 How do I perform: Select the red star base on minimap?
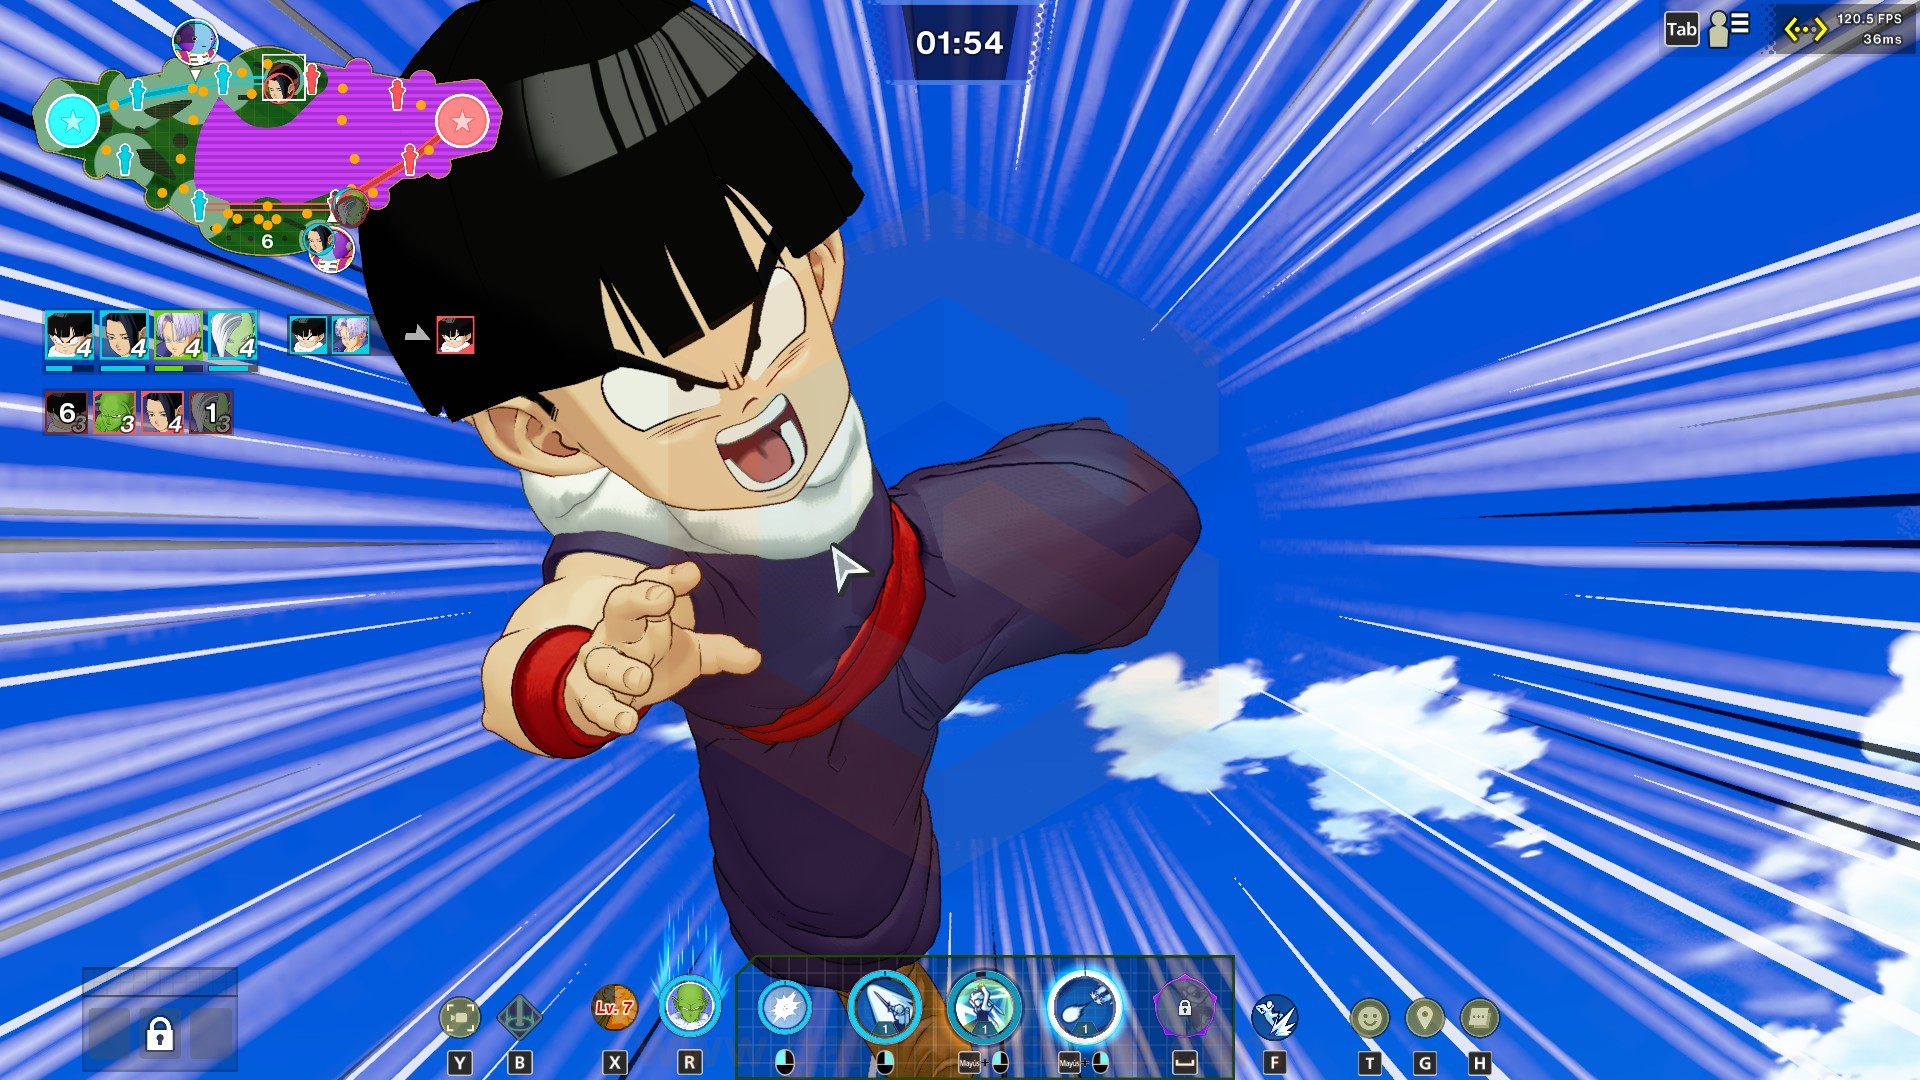tap(462, 121)
